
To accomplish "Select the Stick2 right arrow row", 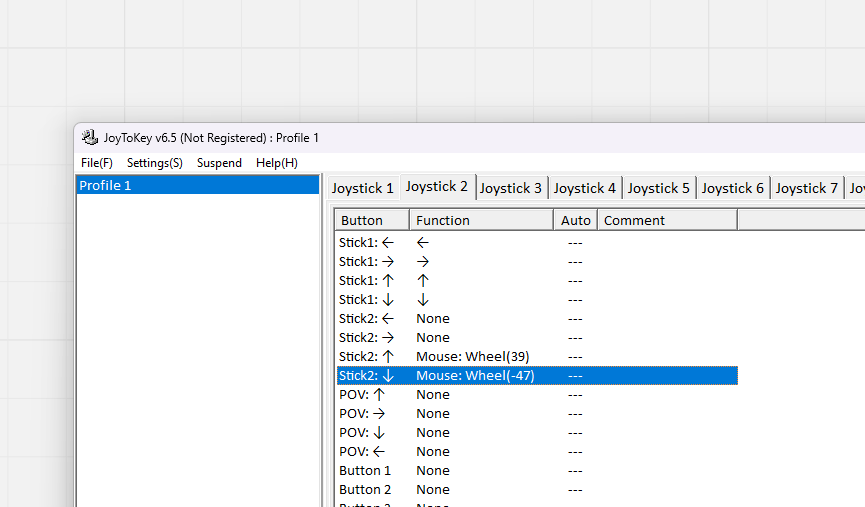I will (537, 338).
